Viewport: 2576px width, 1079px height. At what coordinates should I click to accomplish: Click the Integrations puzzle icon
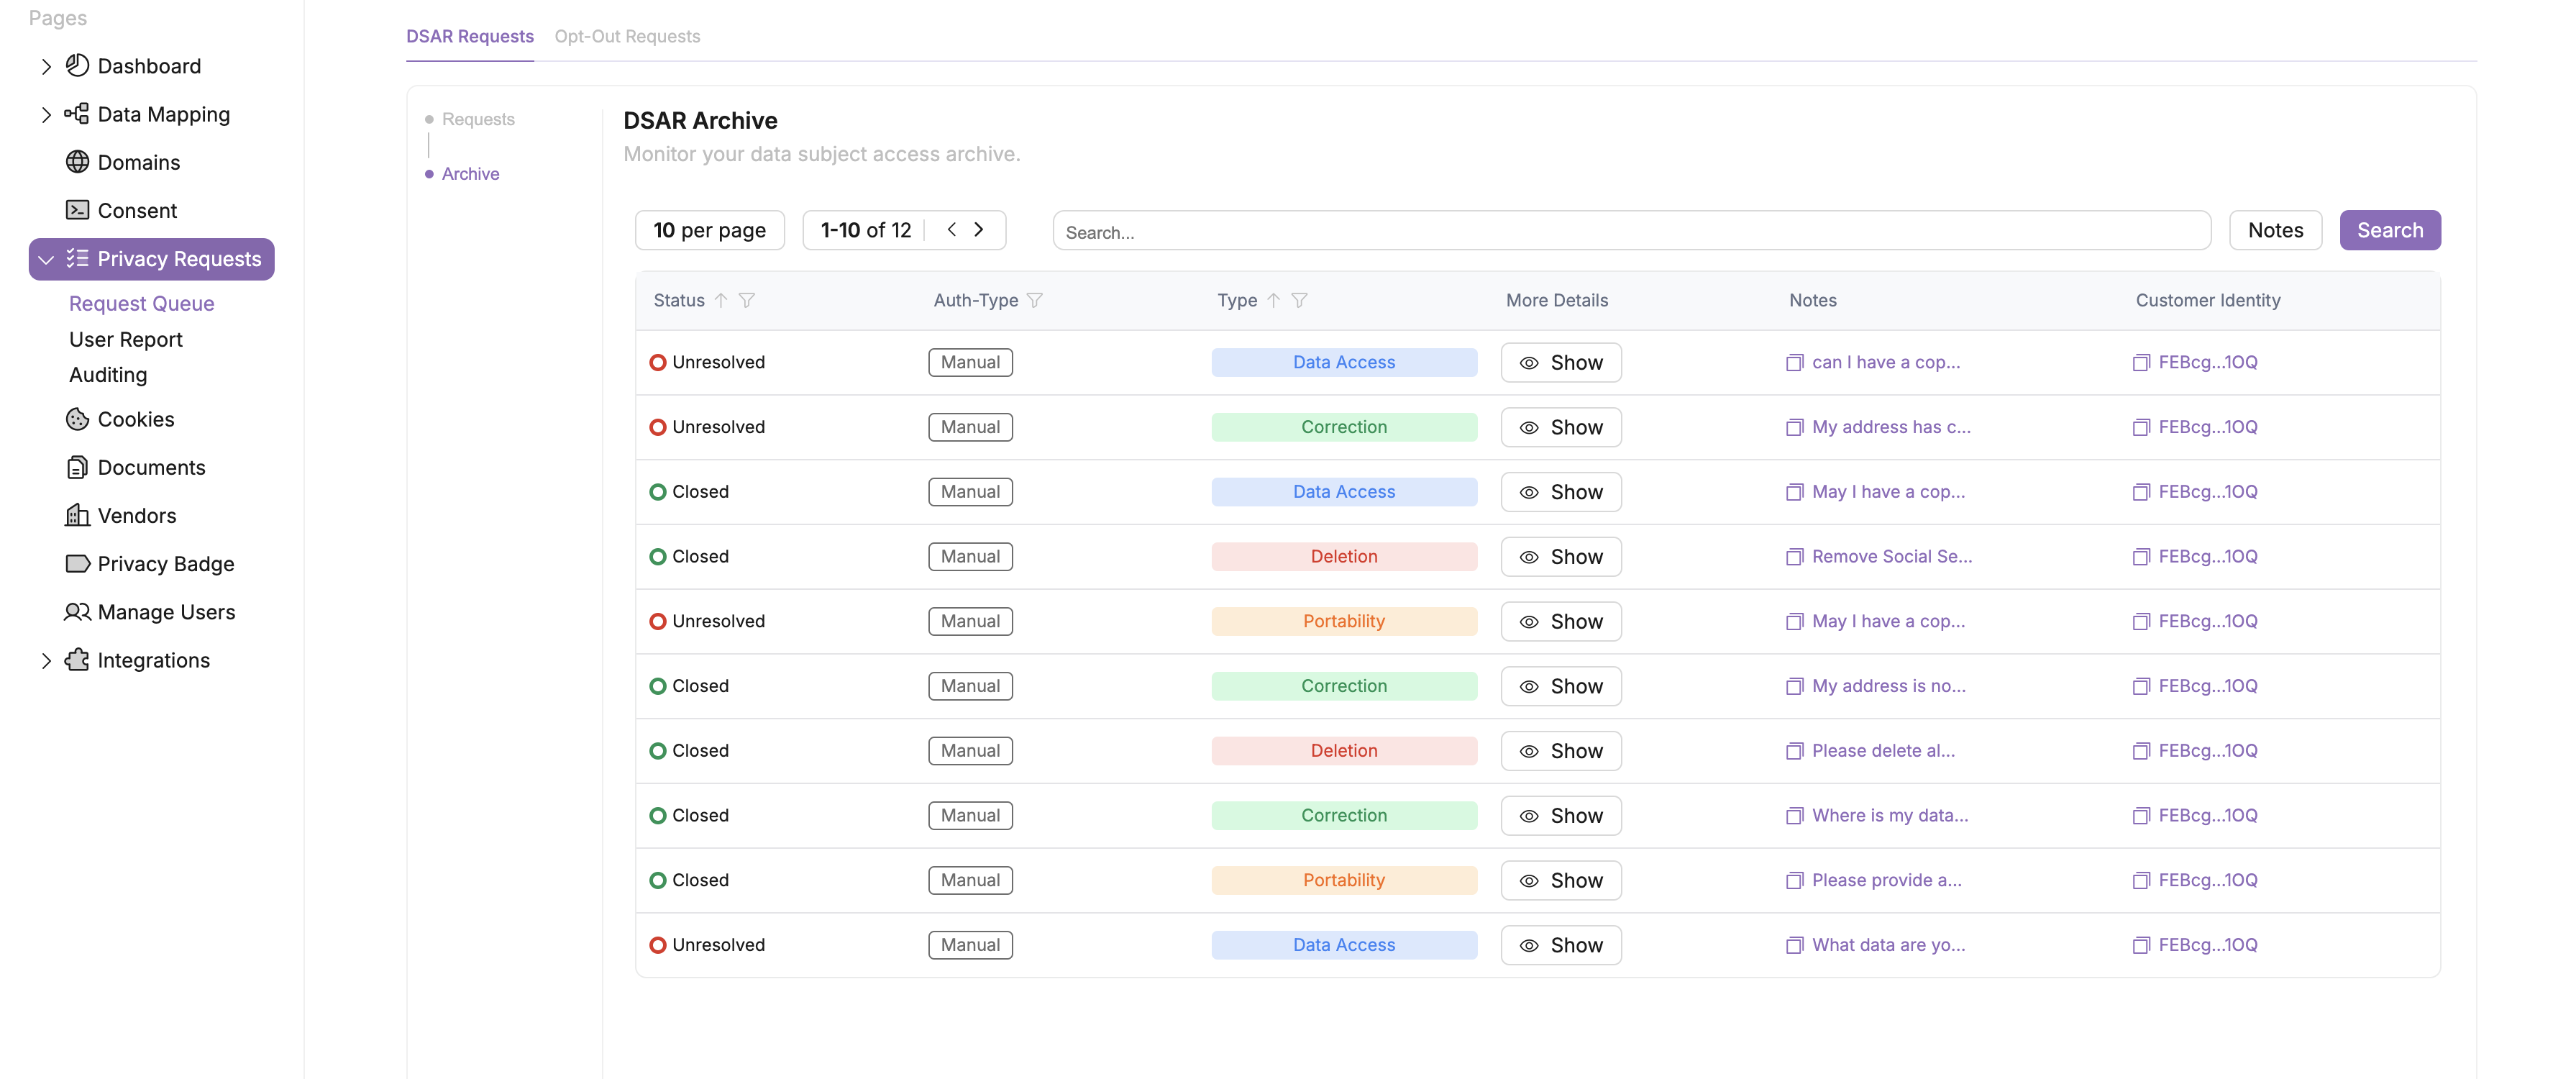(x=77, y=659)
